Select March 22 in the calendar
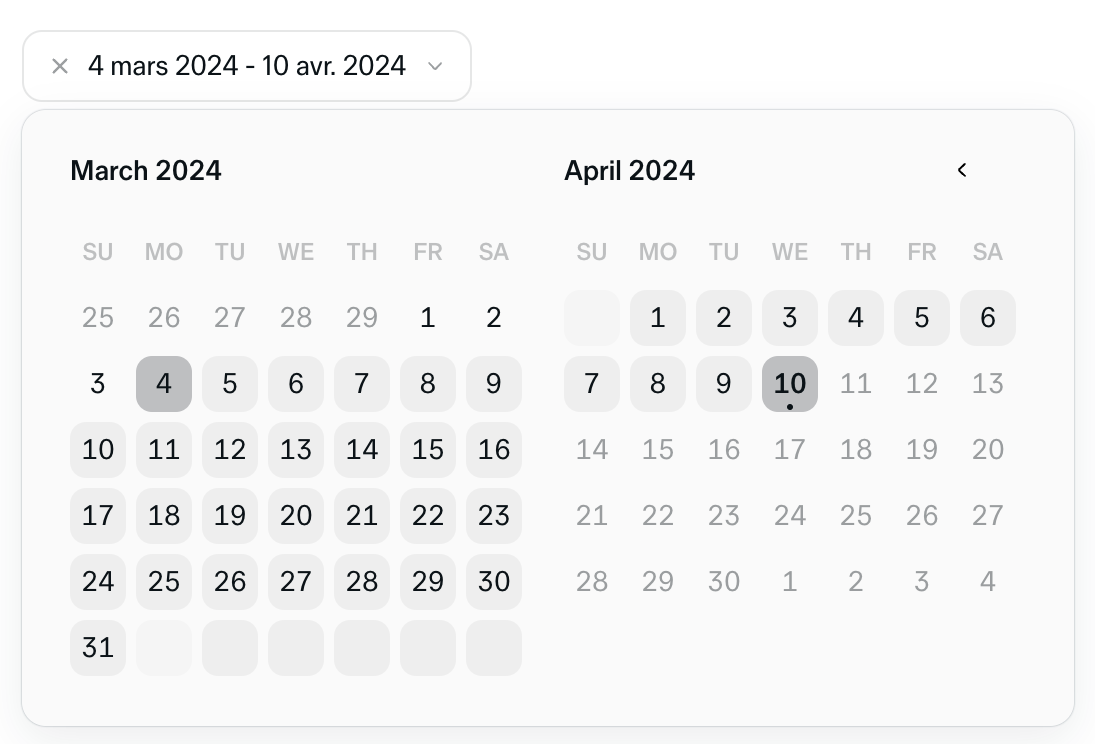Viewport: 1095px width, 744px height. 428,515
